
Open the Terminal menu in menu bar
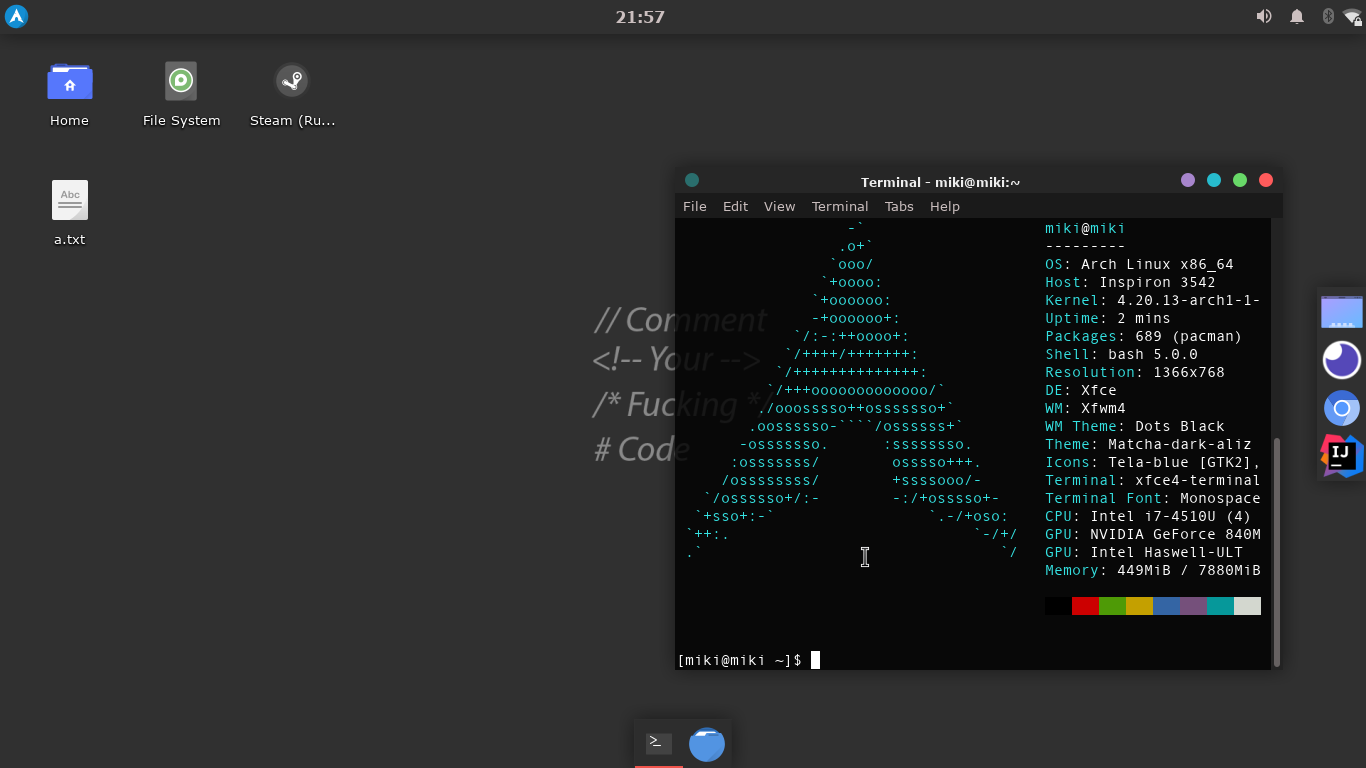coord(840,206)
